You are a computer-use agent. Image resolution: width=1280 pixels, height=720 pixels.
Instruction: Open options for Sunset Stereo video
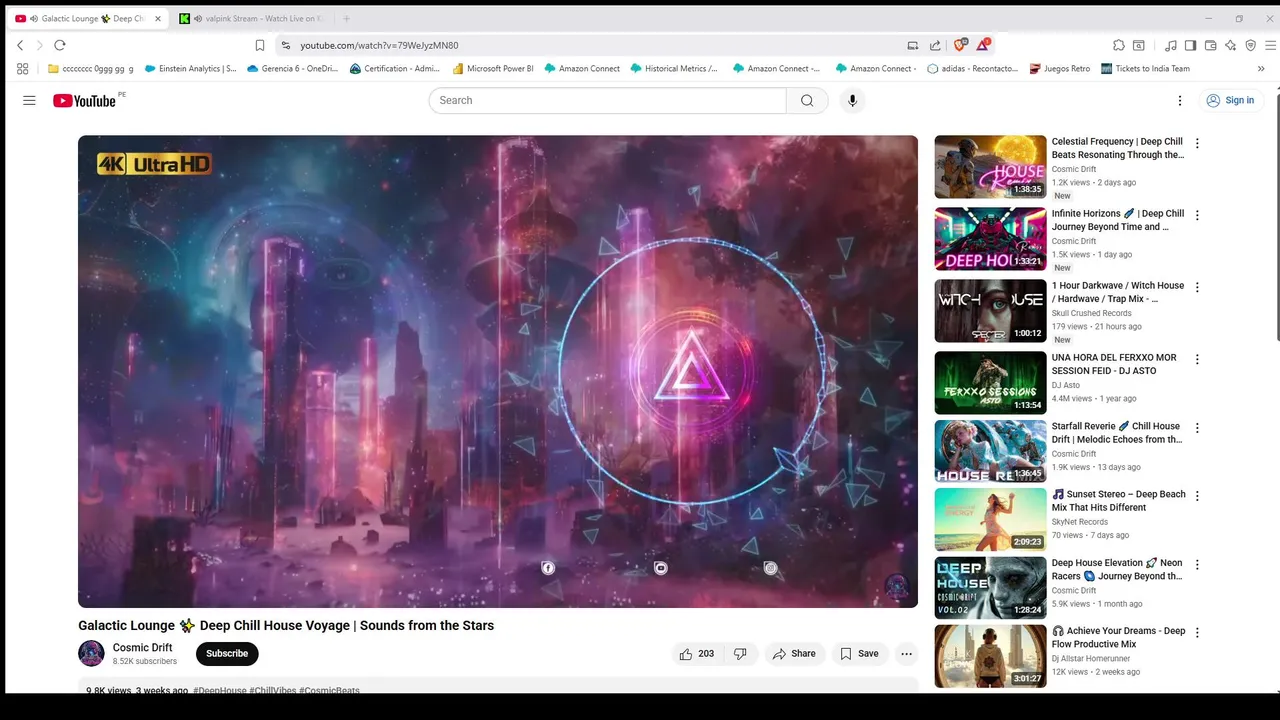point(1197,496)
